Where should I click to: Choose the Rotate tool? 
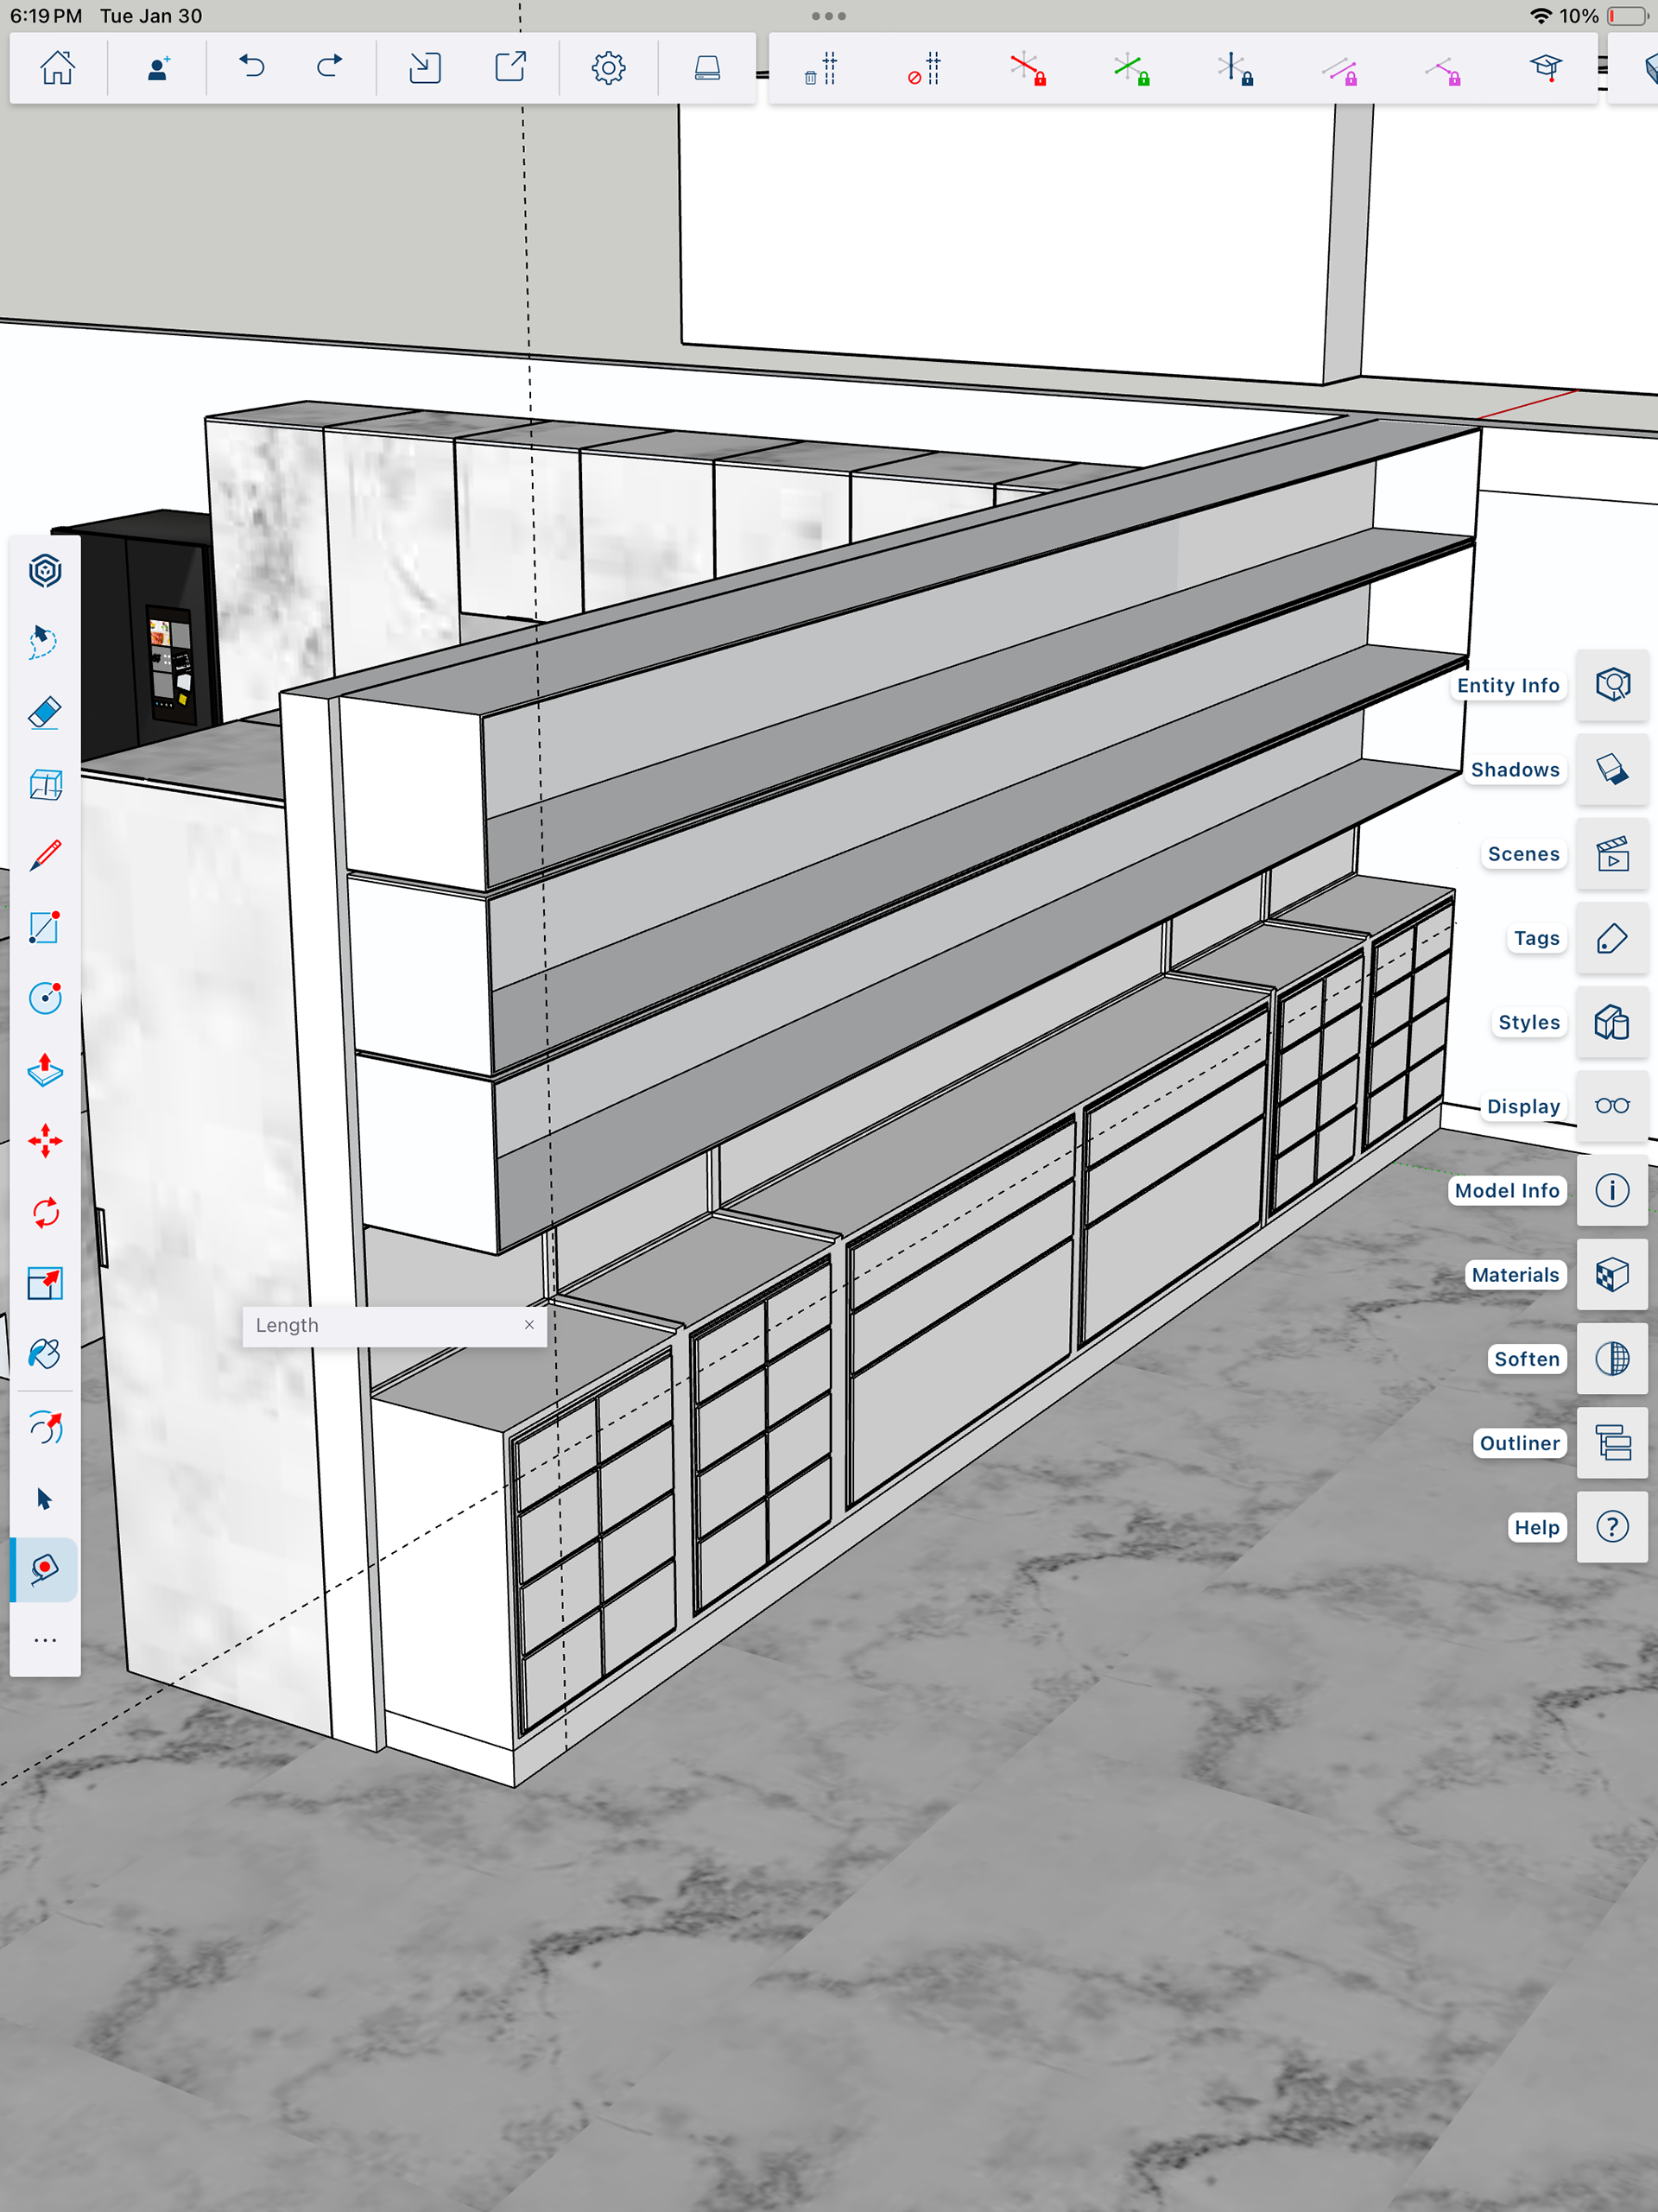click(45, 1212)
